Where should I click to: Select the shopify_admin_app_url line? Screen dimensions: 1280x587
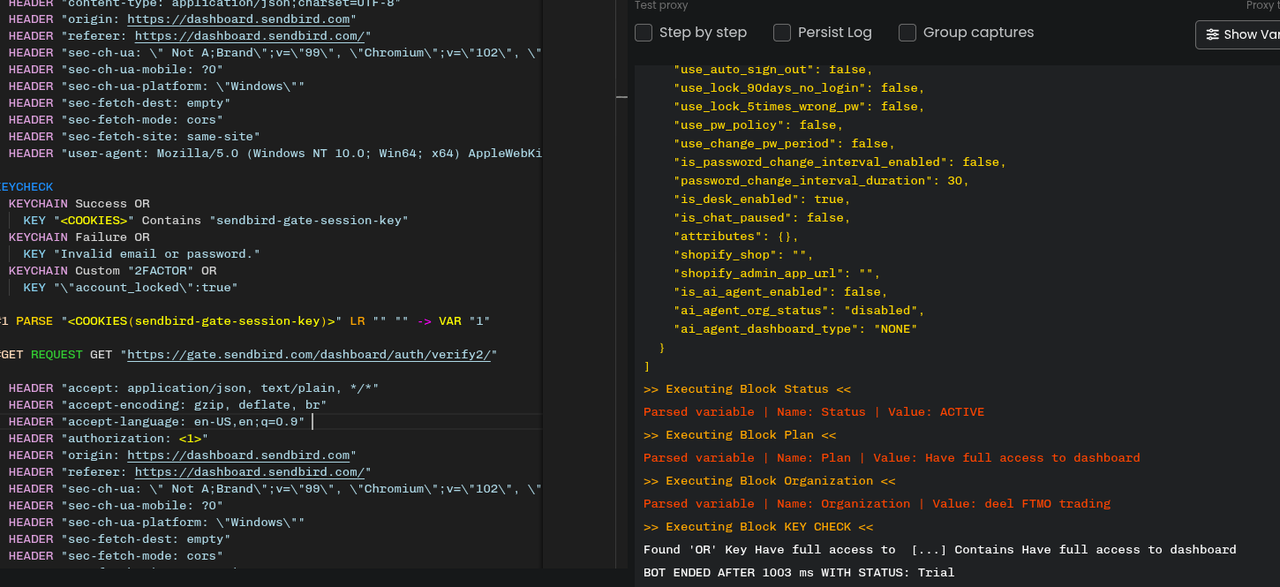click(x=777, y=273)
